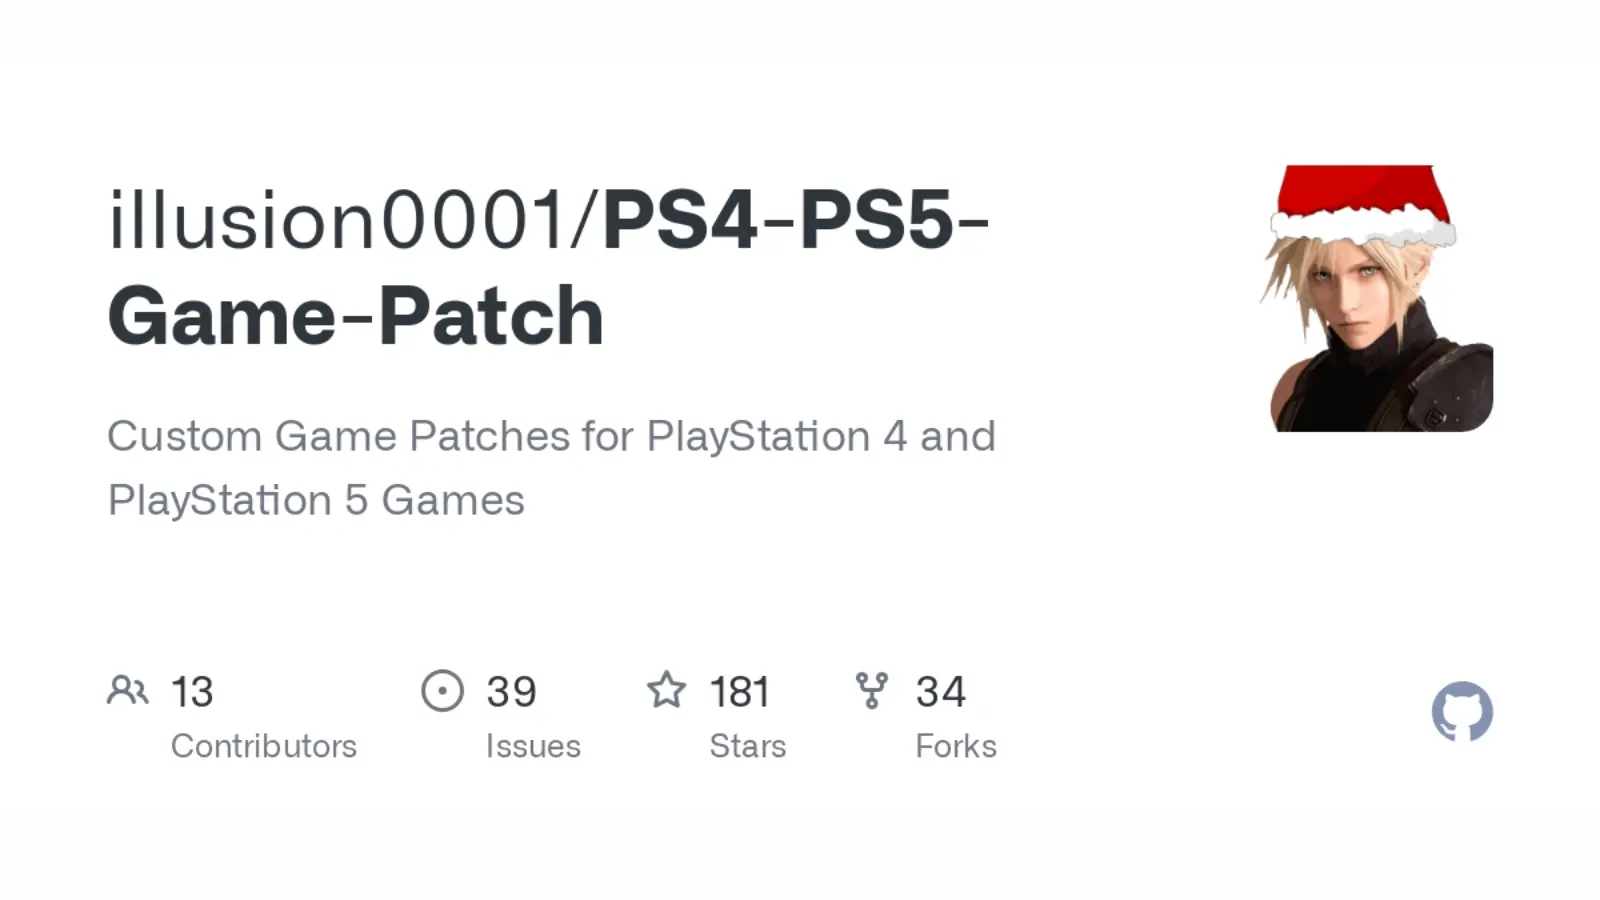The height and width of the screenshot is (900, 1600).
Task: Select the star count 181
Action: click(x=739, y=692)
